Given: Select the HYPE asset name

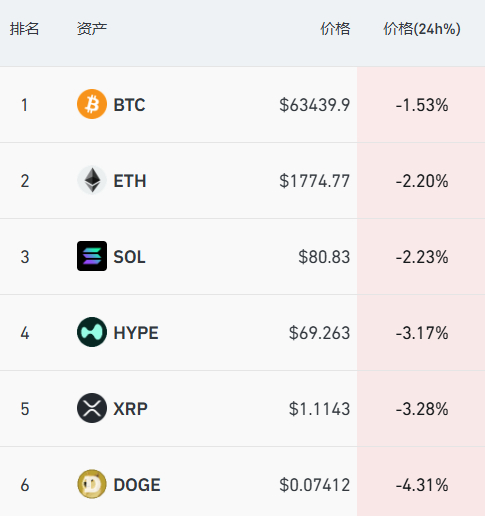Looking at the screenshot, I should tap(136, 333).
